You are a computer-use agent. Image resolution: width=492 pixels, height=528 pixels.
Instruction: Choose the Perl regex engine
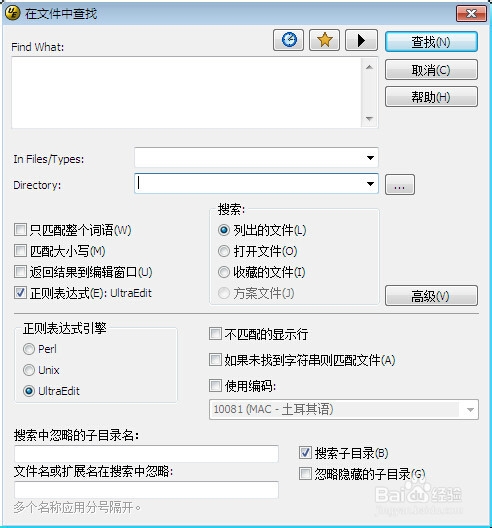29,349
